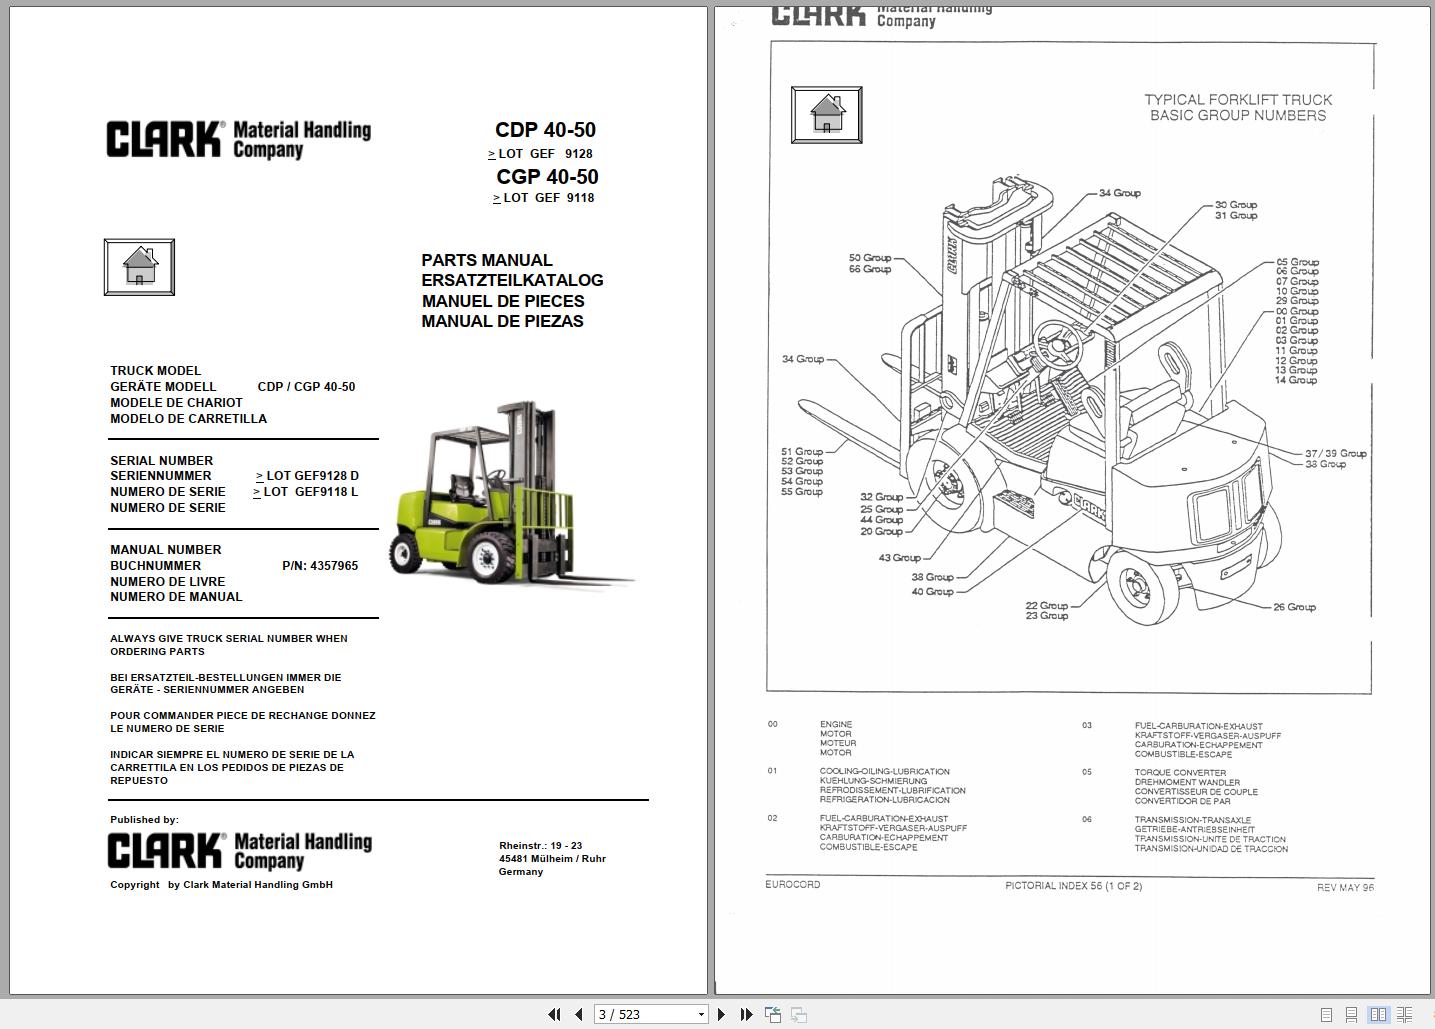Go to the next page
Screen dimensions: 1435x1029
722,1014
